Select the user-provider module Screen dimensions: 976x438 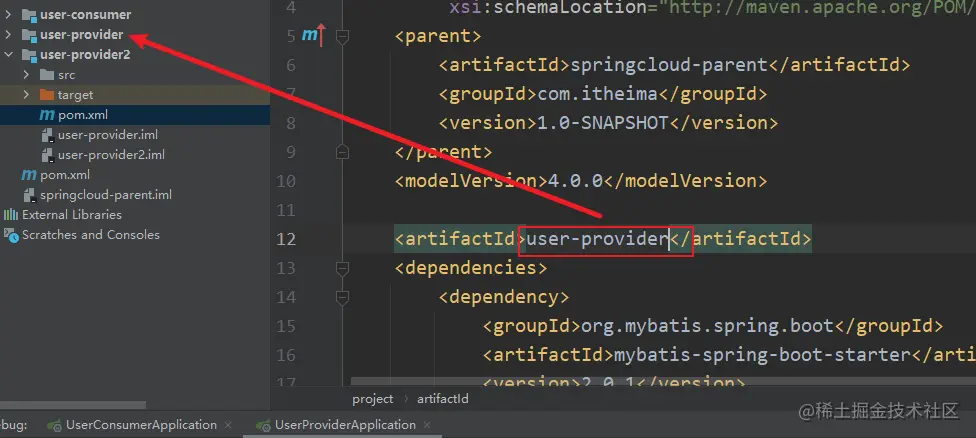[x=82, y=34]
